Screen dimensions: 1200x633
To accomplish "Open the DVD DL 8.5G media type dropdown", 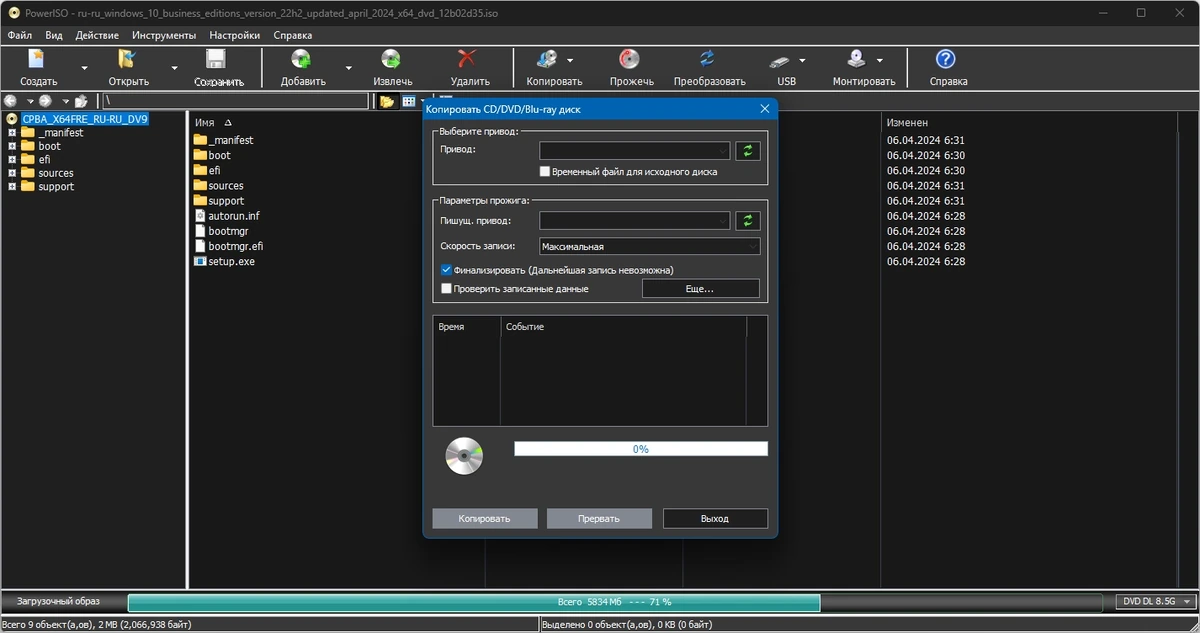I will 1156,602.
